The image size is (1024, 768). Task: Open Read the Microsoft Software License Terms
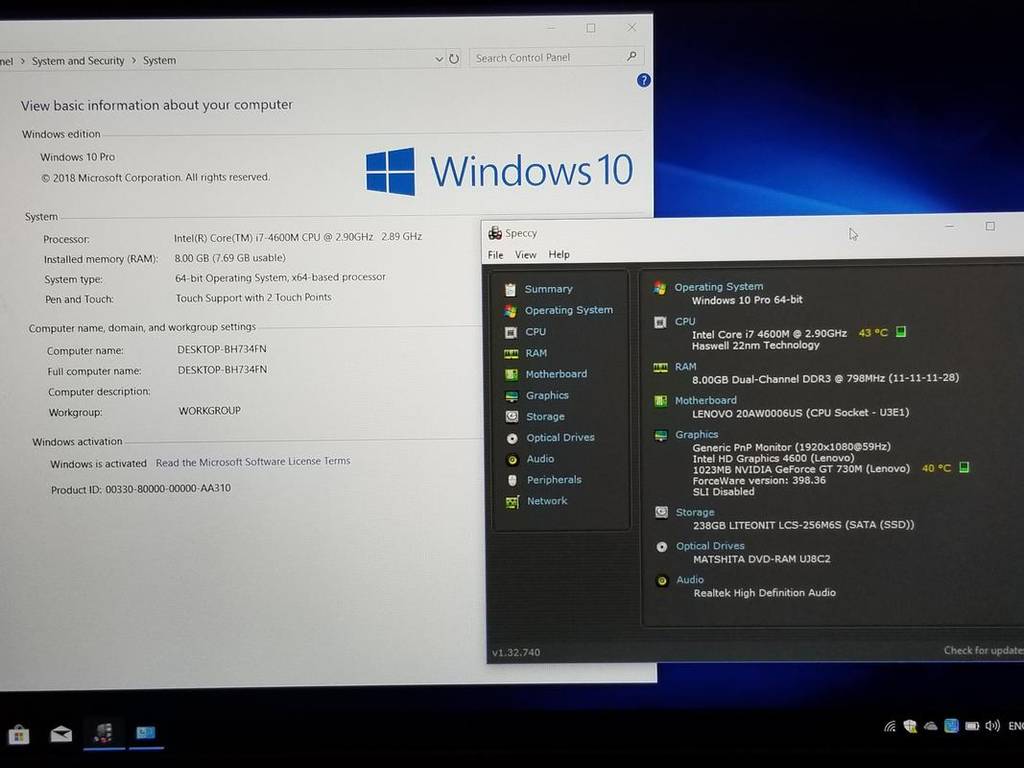tap(253, 462)
